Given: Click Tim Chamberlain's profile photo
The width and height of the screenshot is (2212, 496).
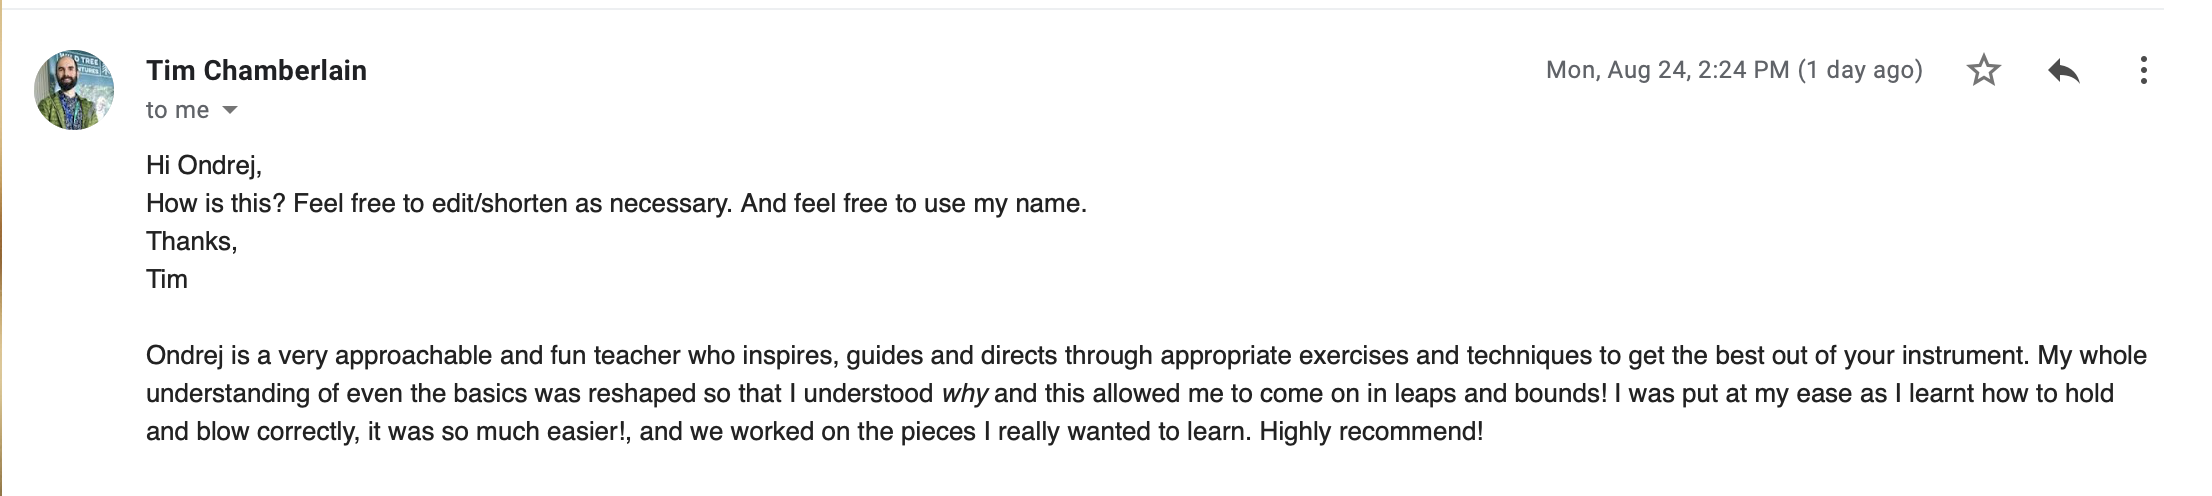Looking at the screenshot, I should click(74, 90).
